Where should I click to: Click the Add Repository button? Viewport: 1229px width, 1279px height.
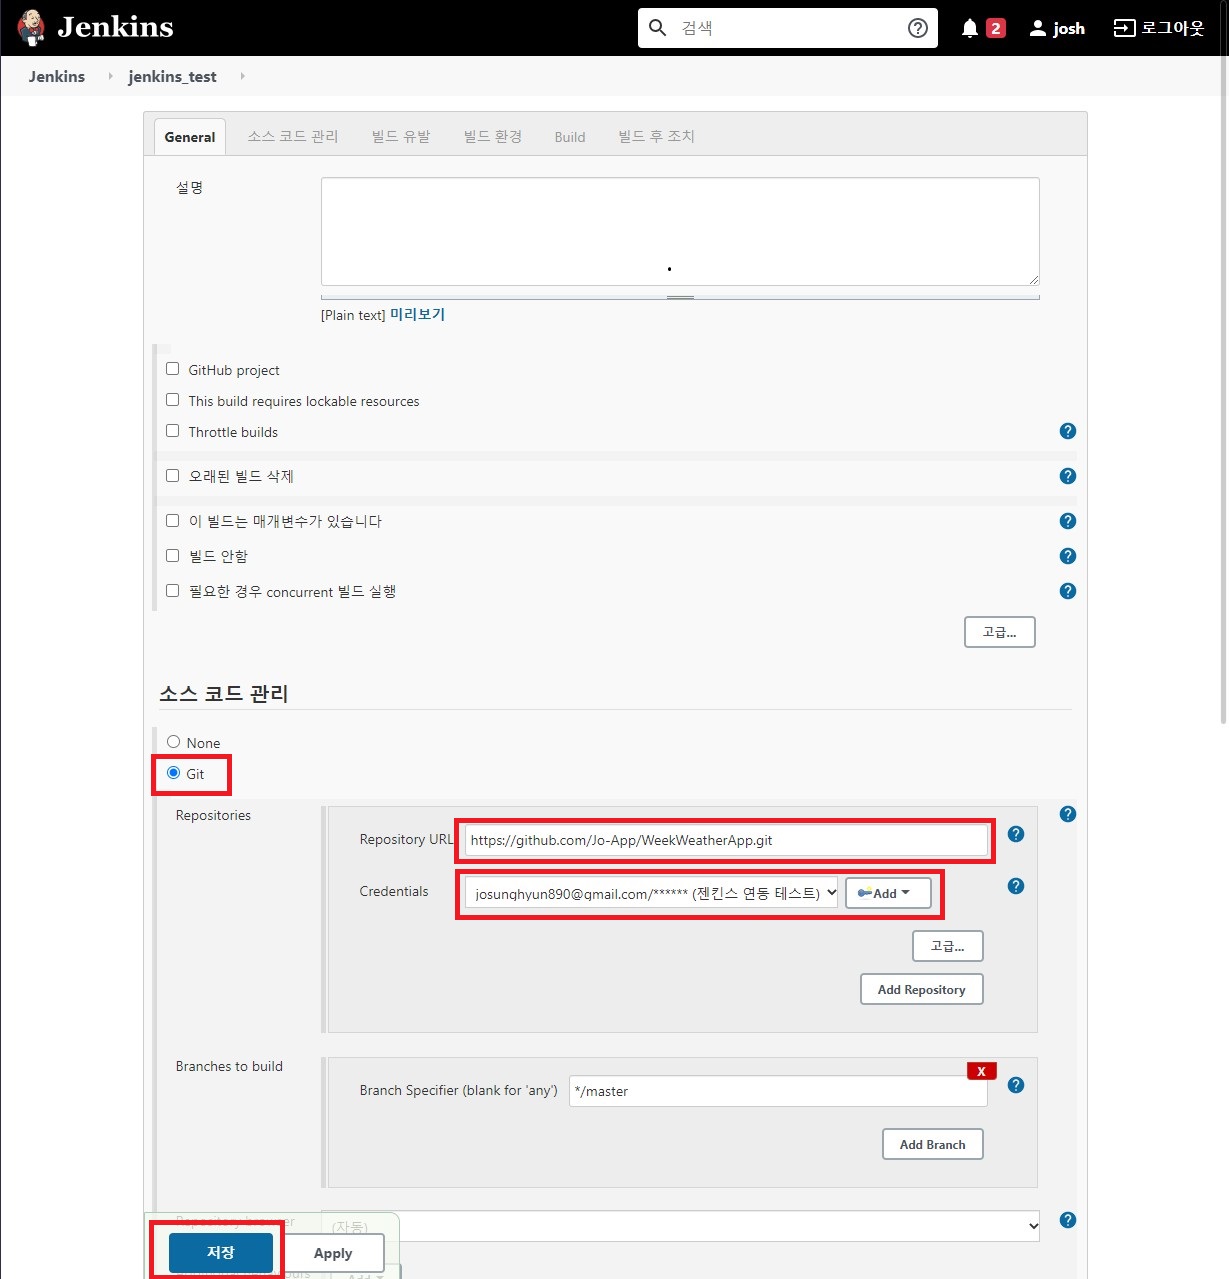click(x=922, y=989)
